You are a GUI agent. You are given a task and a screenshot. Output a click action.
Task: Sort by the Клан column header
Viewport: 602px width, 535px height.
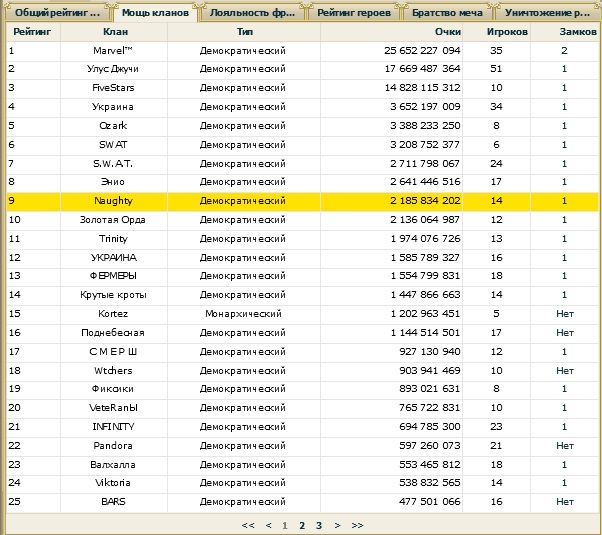(x=115, y=32)
